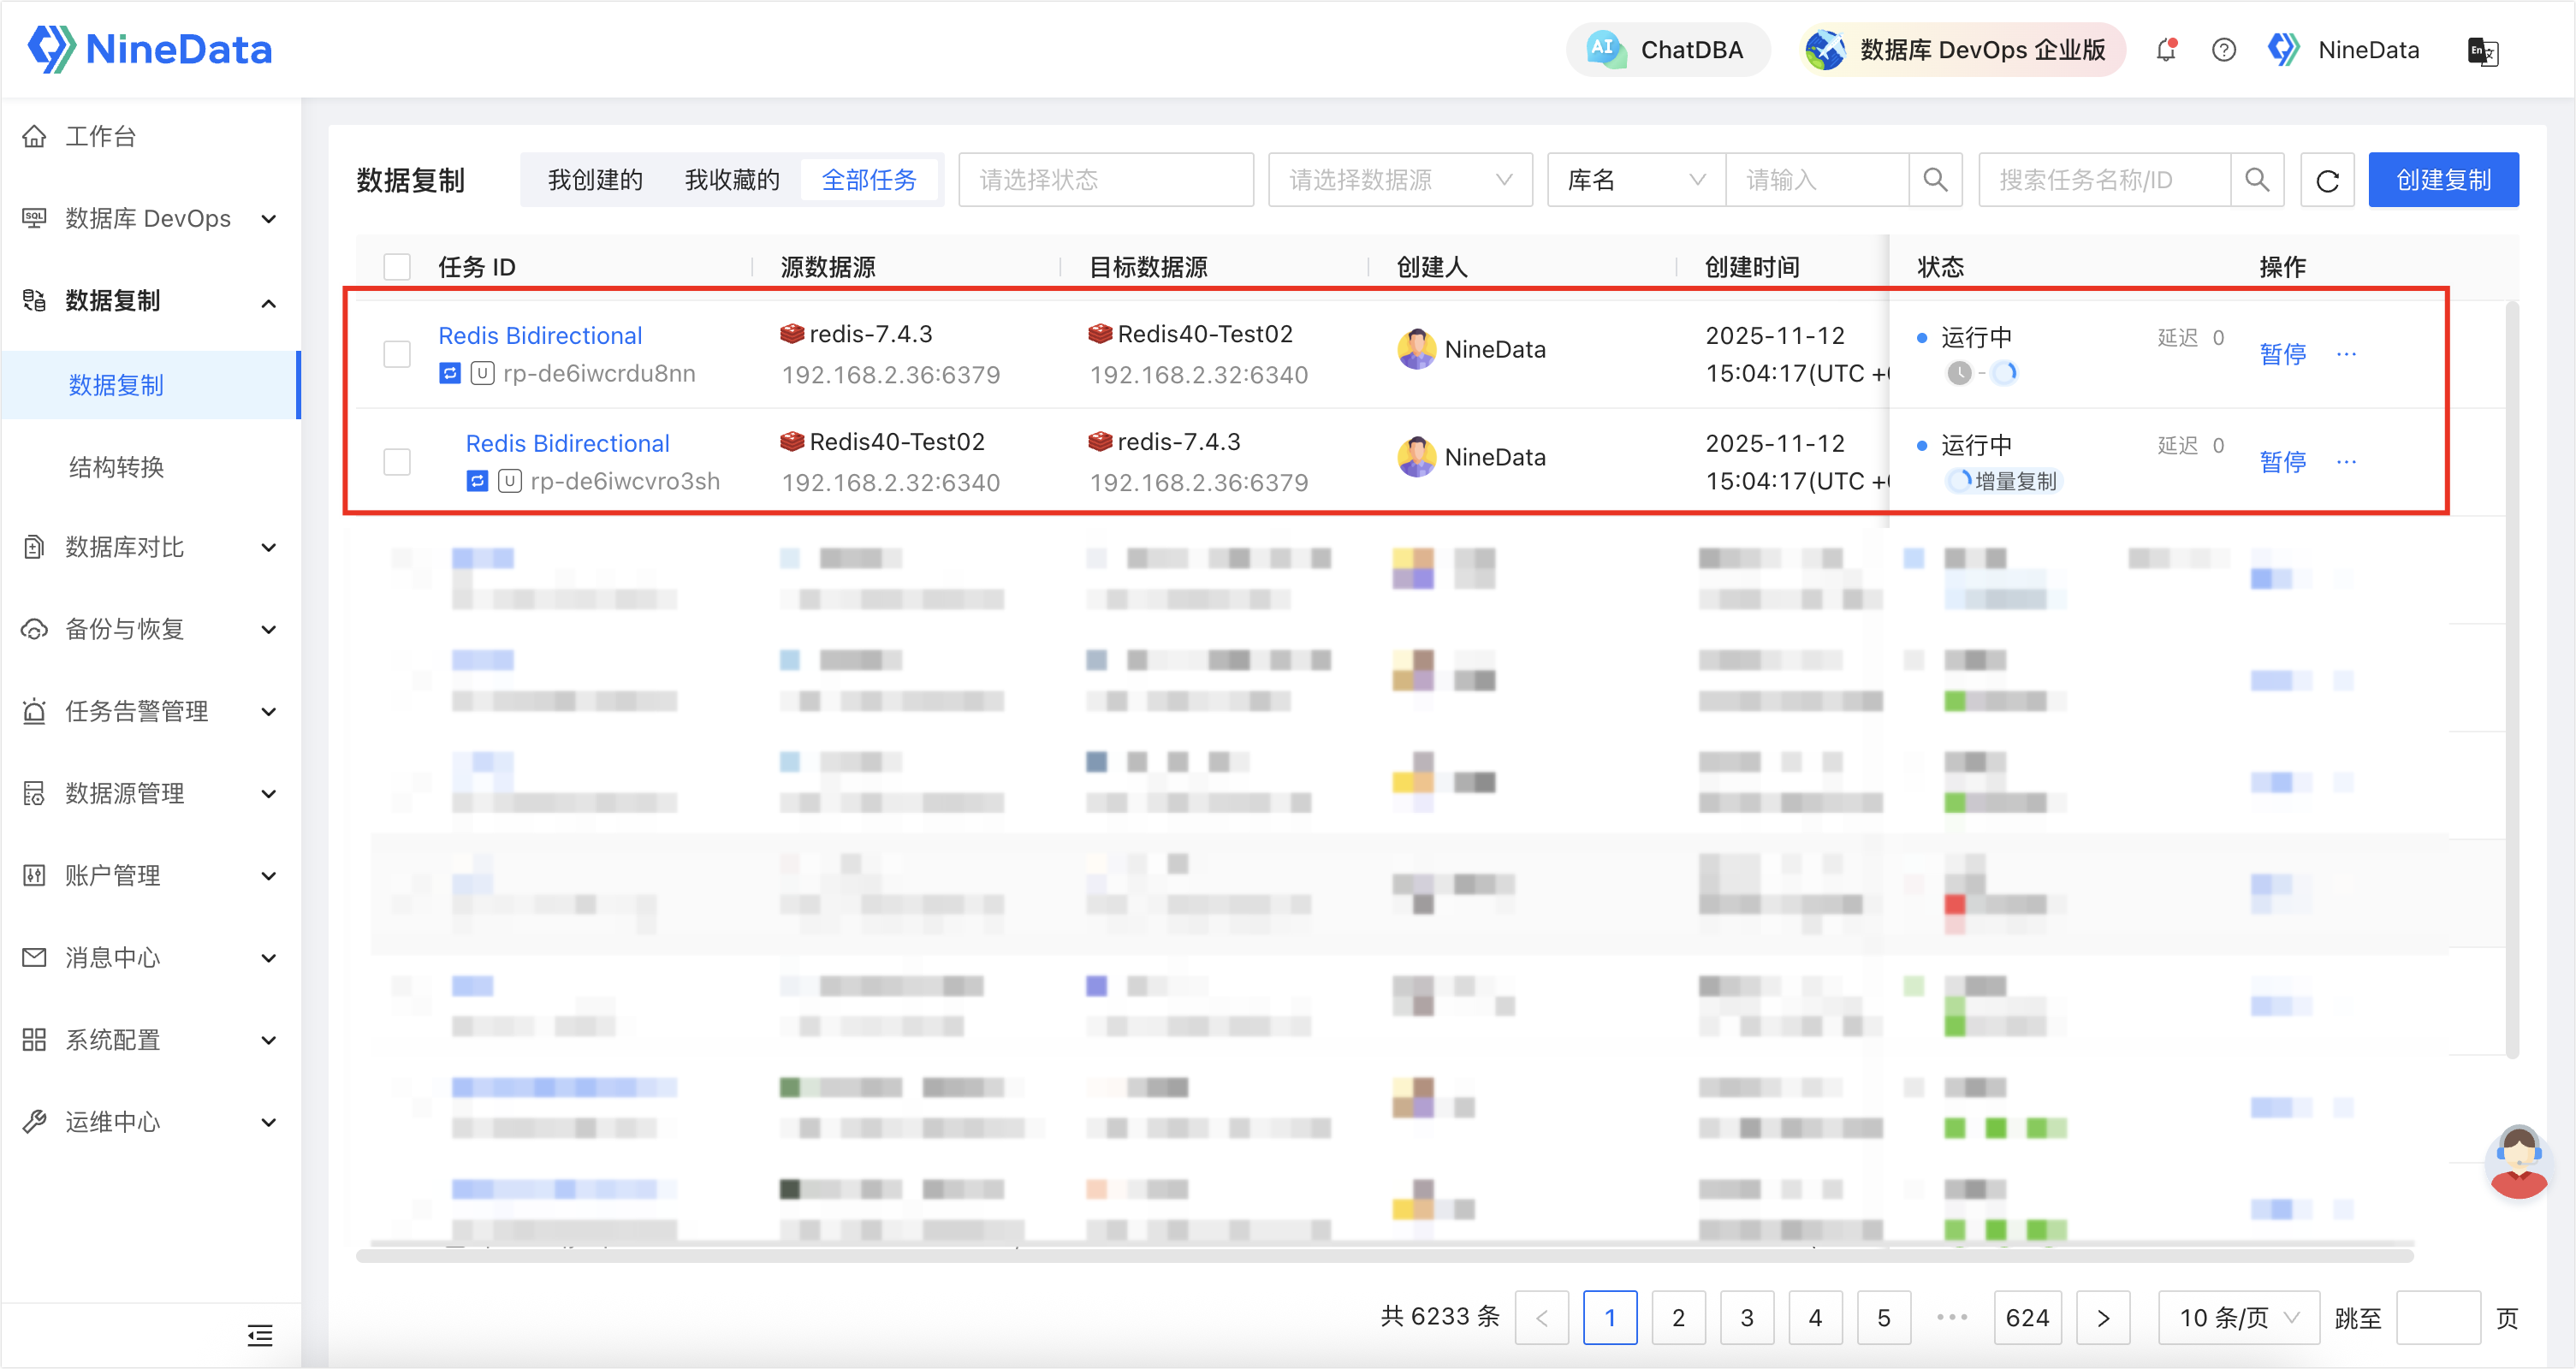Open the notification bell

coord(2166,50)
